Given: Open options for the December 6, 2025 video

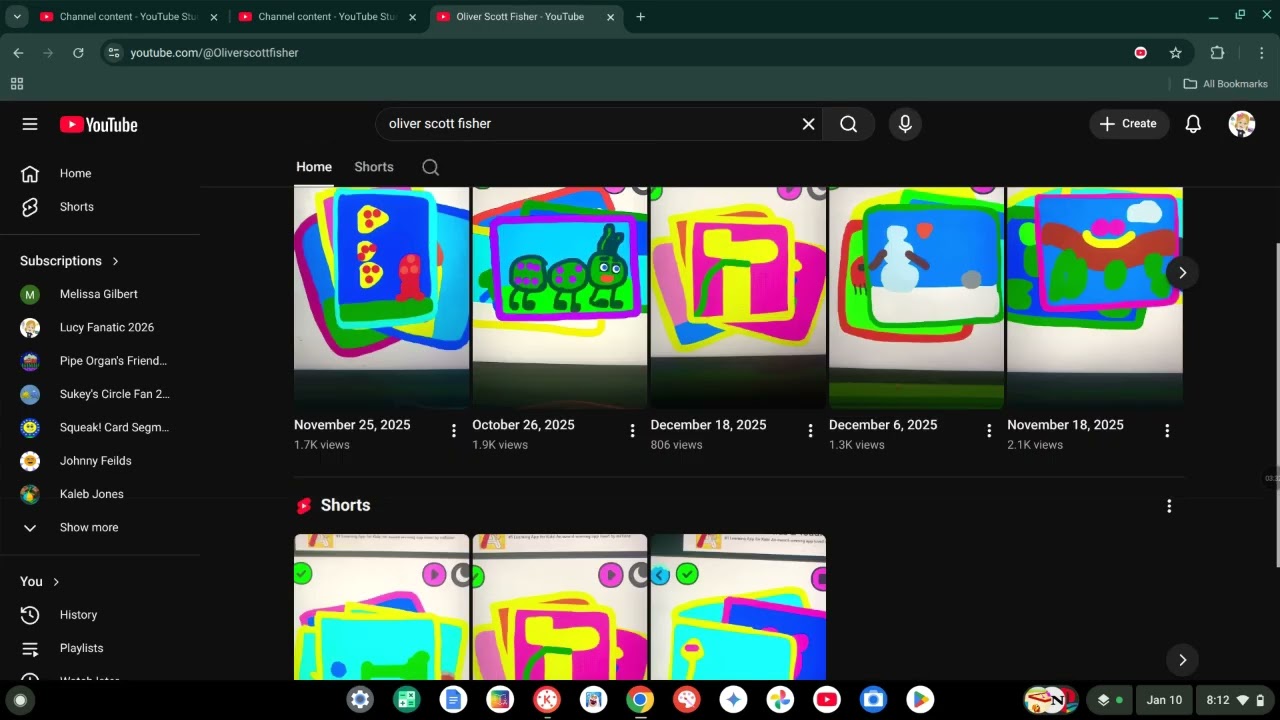Looking at the screenshot, I should tap(989, 431).
